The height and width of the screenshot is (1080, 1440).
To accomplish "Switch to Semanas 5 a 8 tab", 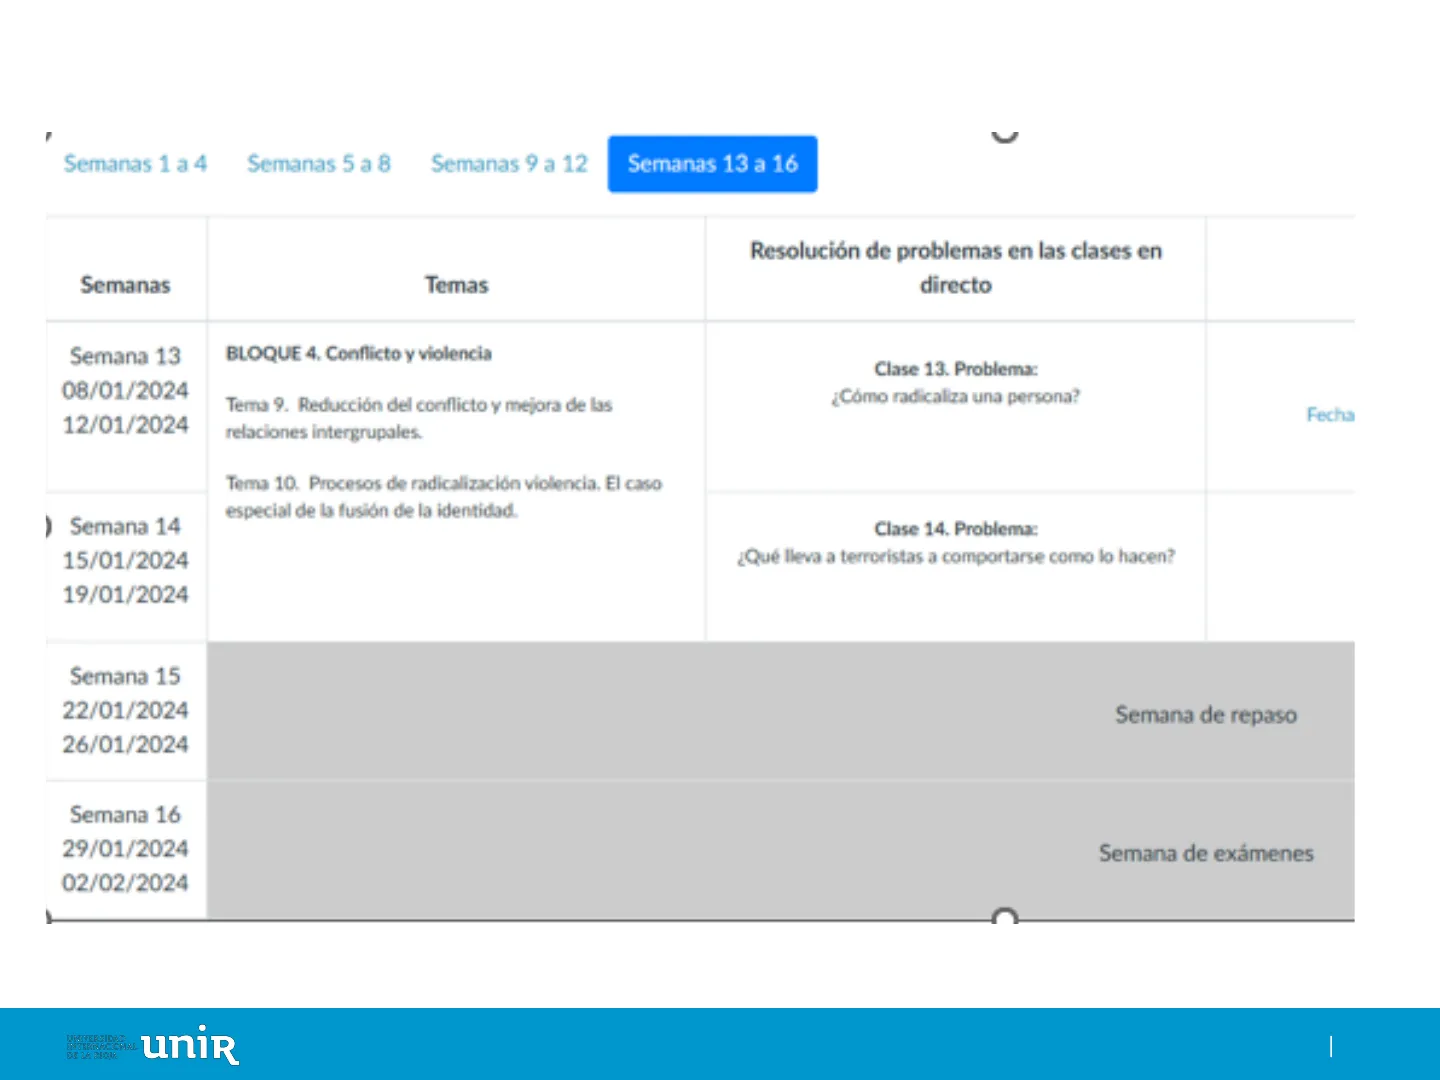I will 318,164.
